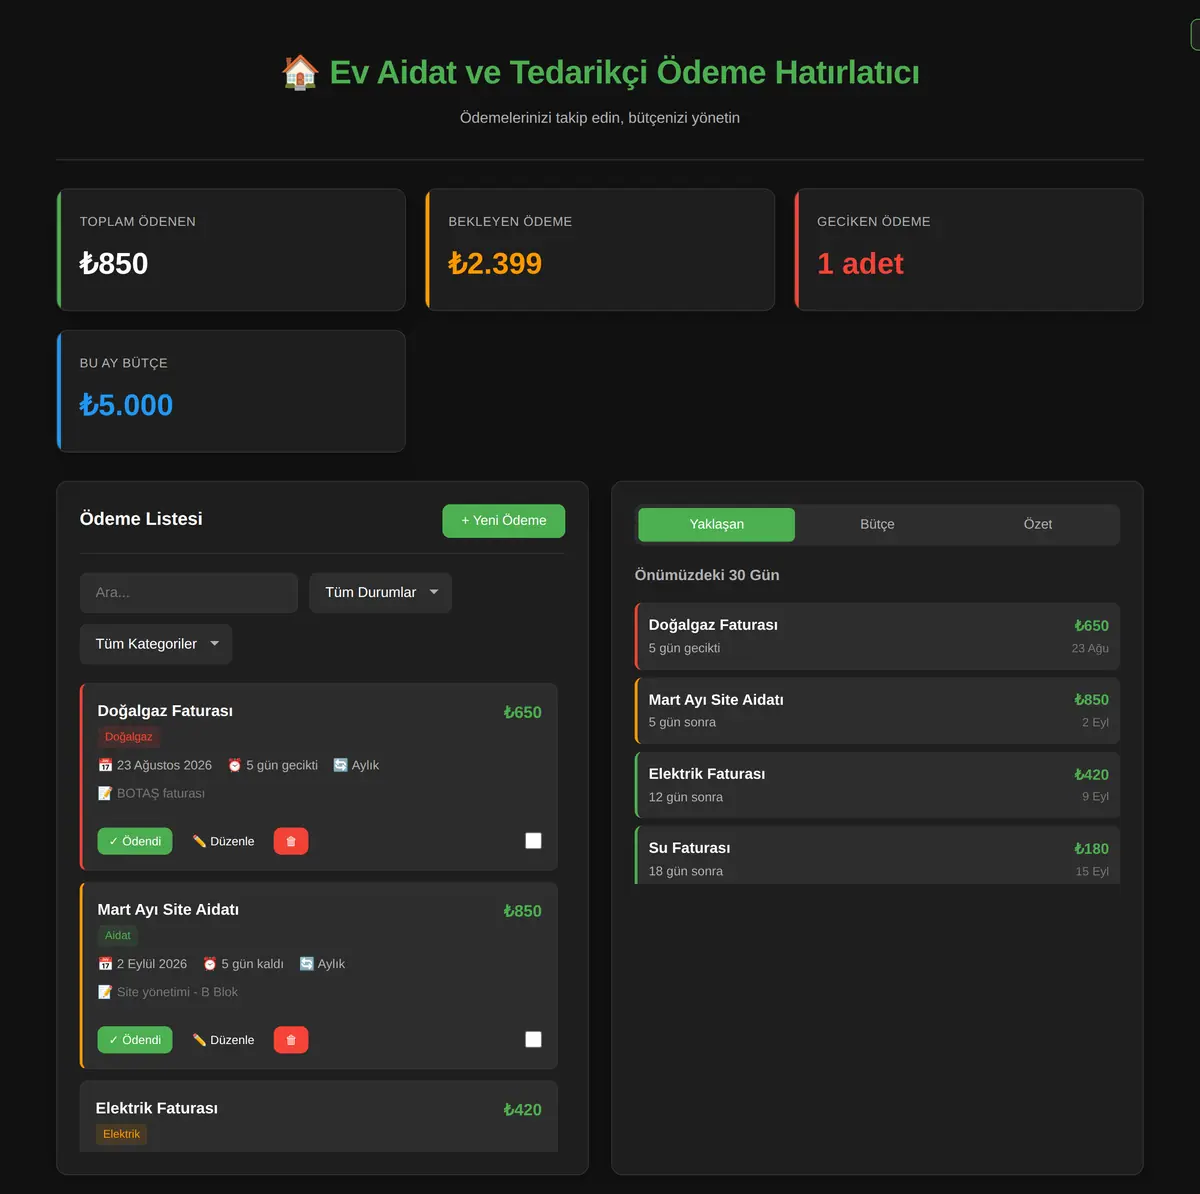Click the Geciken Ödeme 1 adet stat card
Screen dimensions: 1200x1194
(x=969, y=250)
